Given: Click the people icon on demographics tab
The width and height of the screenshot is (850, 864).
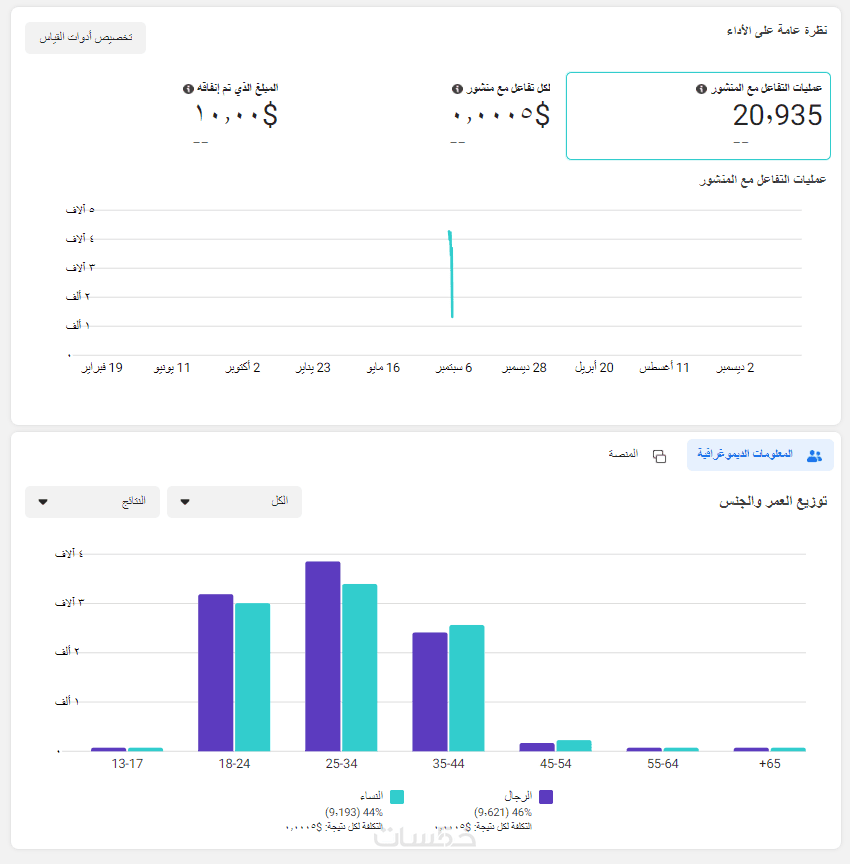Looking at the screenshot, I should 814,456.
